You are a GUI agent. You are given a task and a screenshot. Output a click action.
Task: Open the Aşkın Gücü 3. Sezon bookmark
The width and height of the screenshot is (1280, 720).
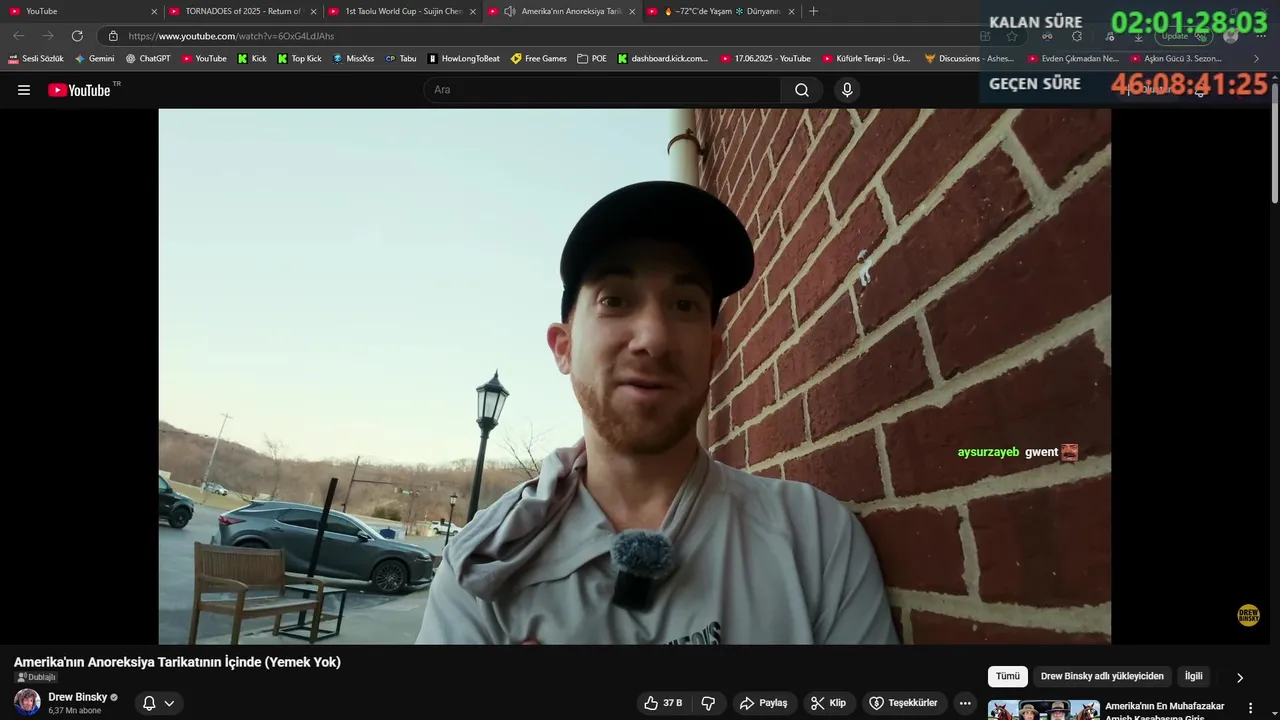coord(1175,58)
